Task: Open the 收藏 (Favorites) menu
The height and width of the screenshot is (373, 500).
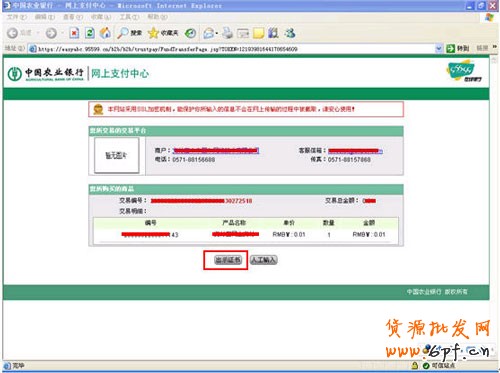Action: (101, 17)
